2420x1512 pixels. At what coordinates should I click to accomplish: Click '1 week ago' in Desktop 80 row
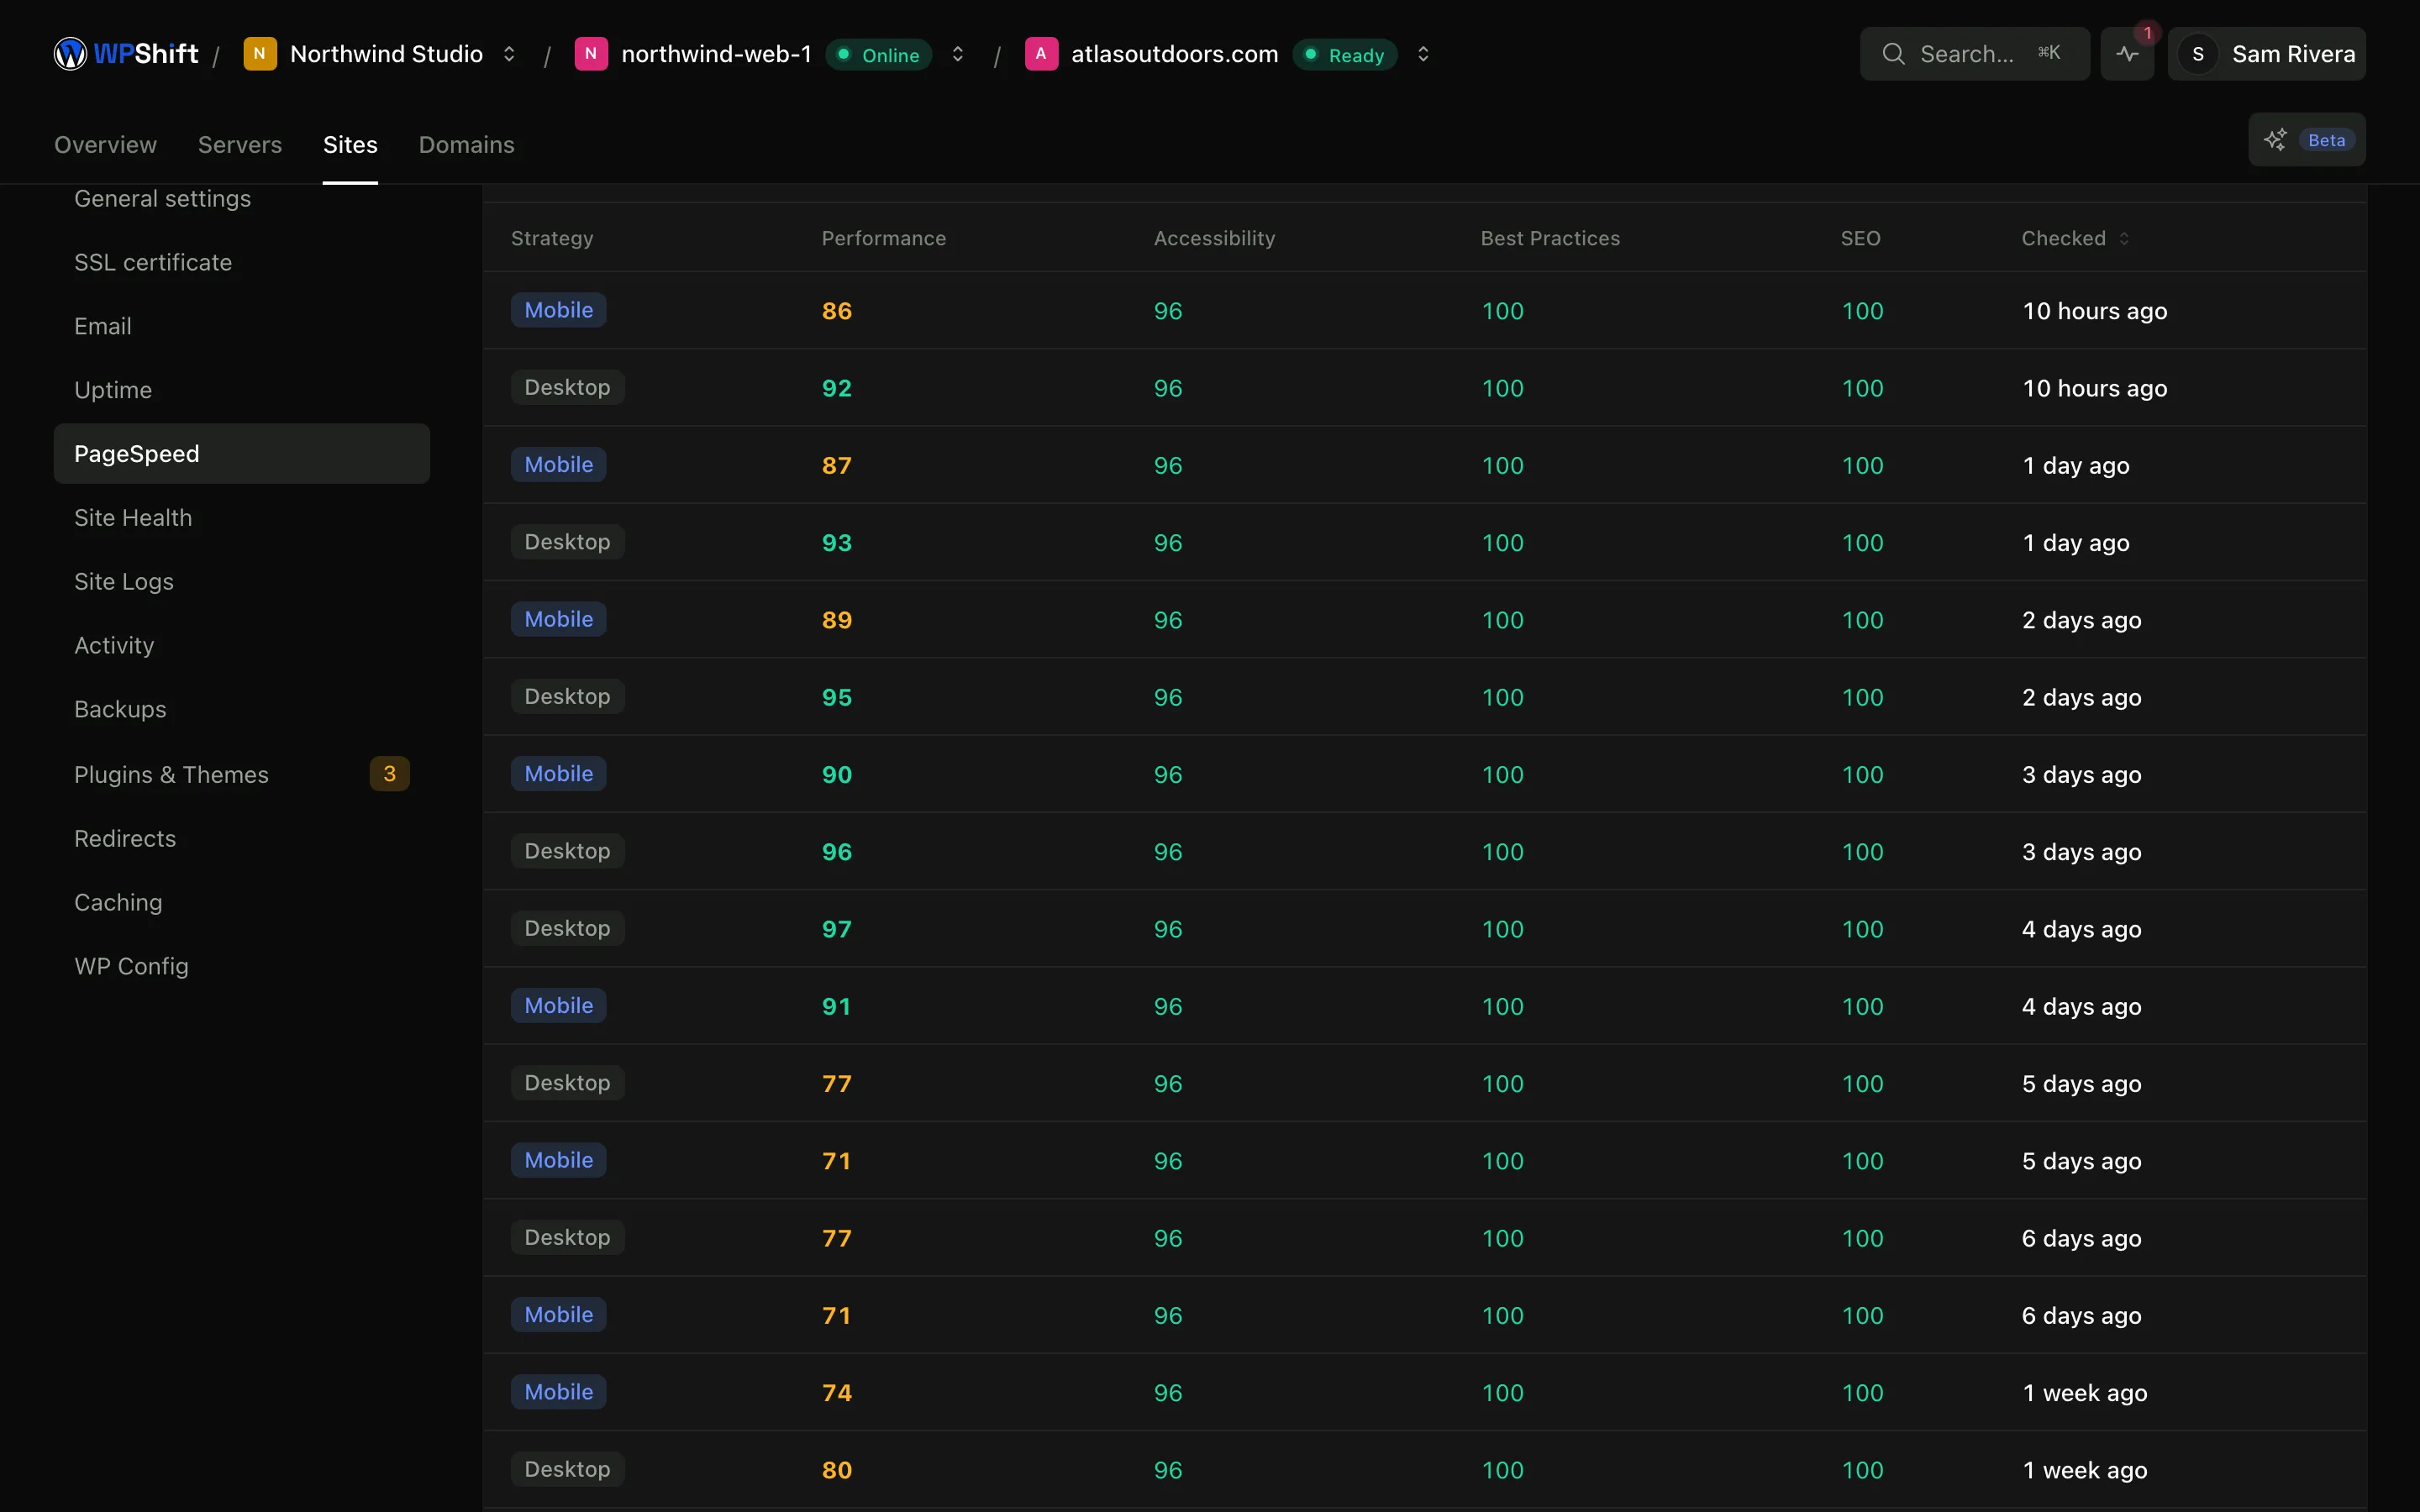click(2084, 1470)
